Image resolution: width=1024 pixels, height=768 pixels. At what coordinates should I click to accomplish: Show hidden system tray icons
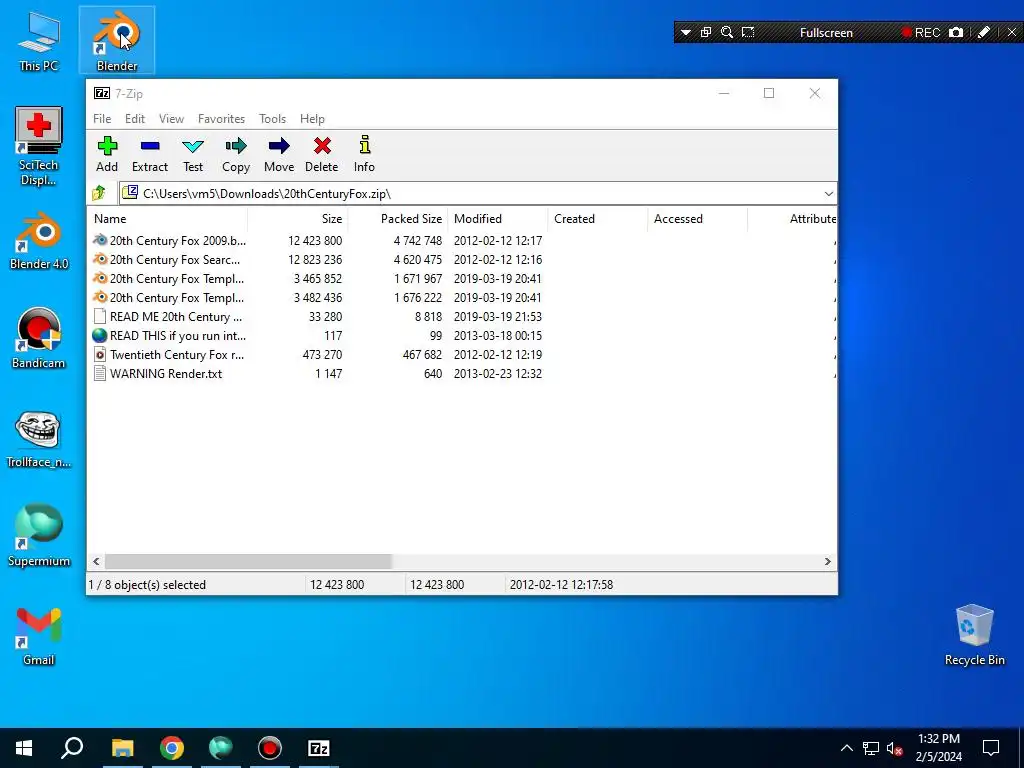pyautogui.click(x=846, y=748)
